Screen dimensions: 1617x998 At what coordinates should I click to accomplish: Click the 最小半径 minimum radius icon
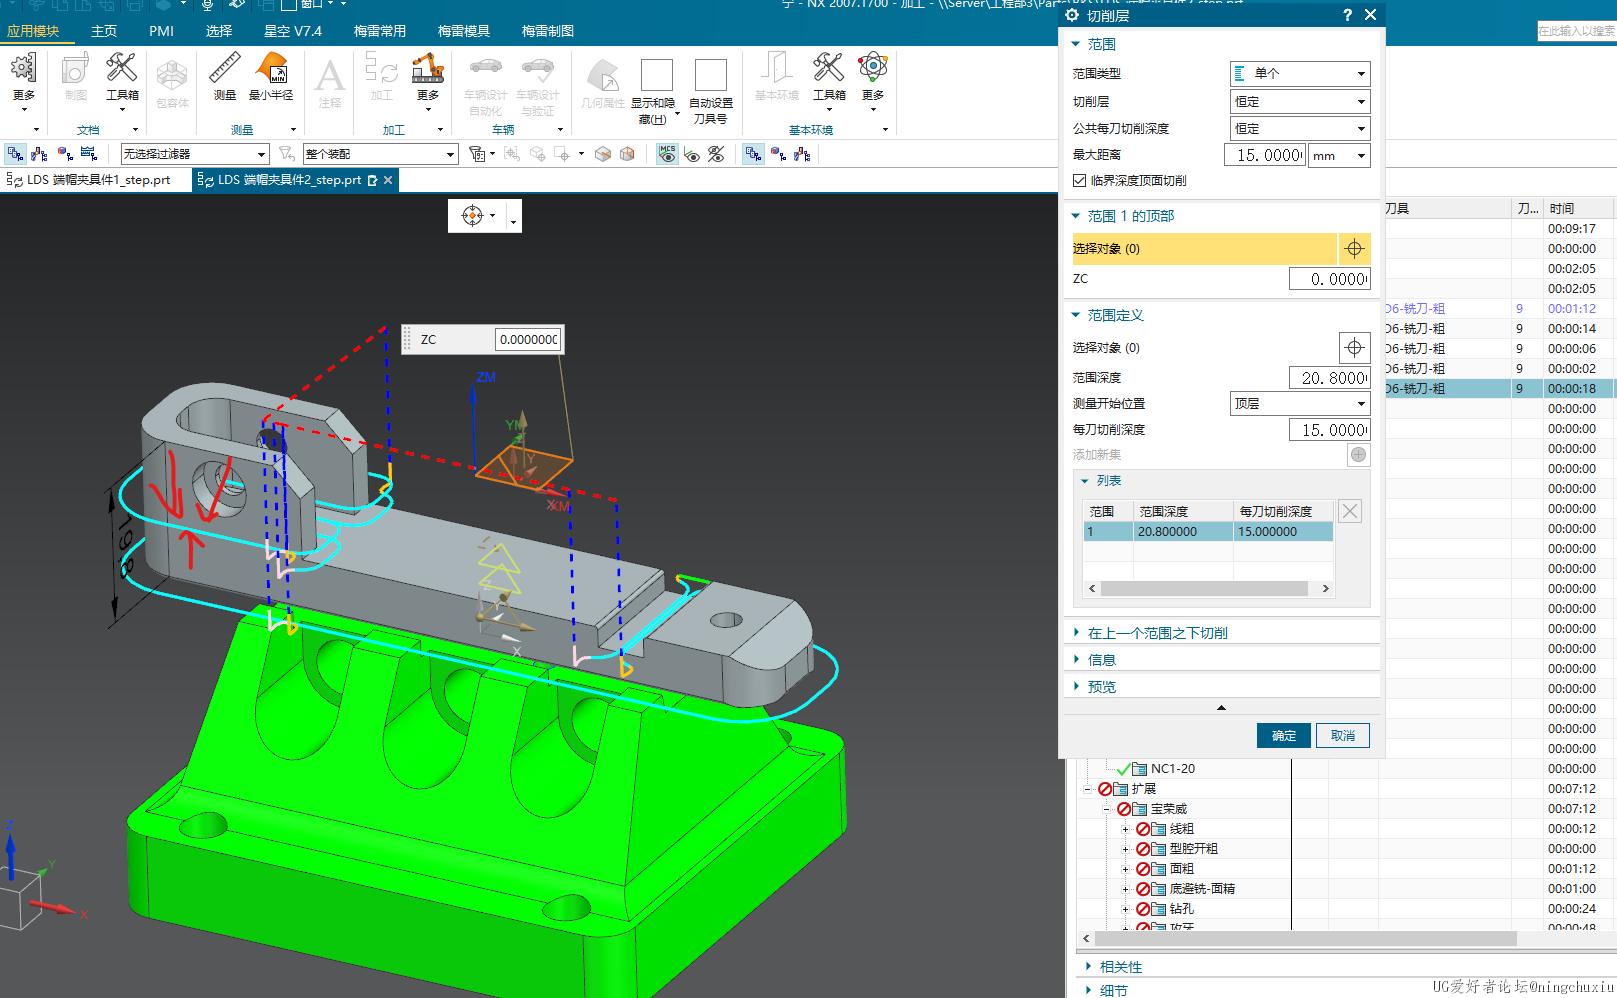tap(271, 77)
